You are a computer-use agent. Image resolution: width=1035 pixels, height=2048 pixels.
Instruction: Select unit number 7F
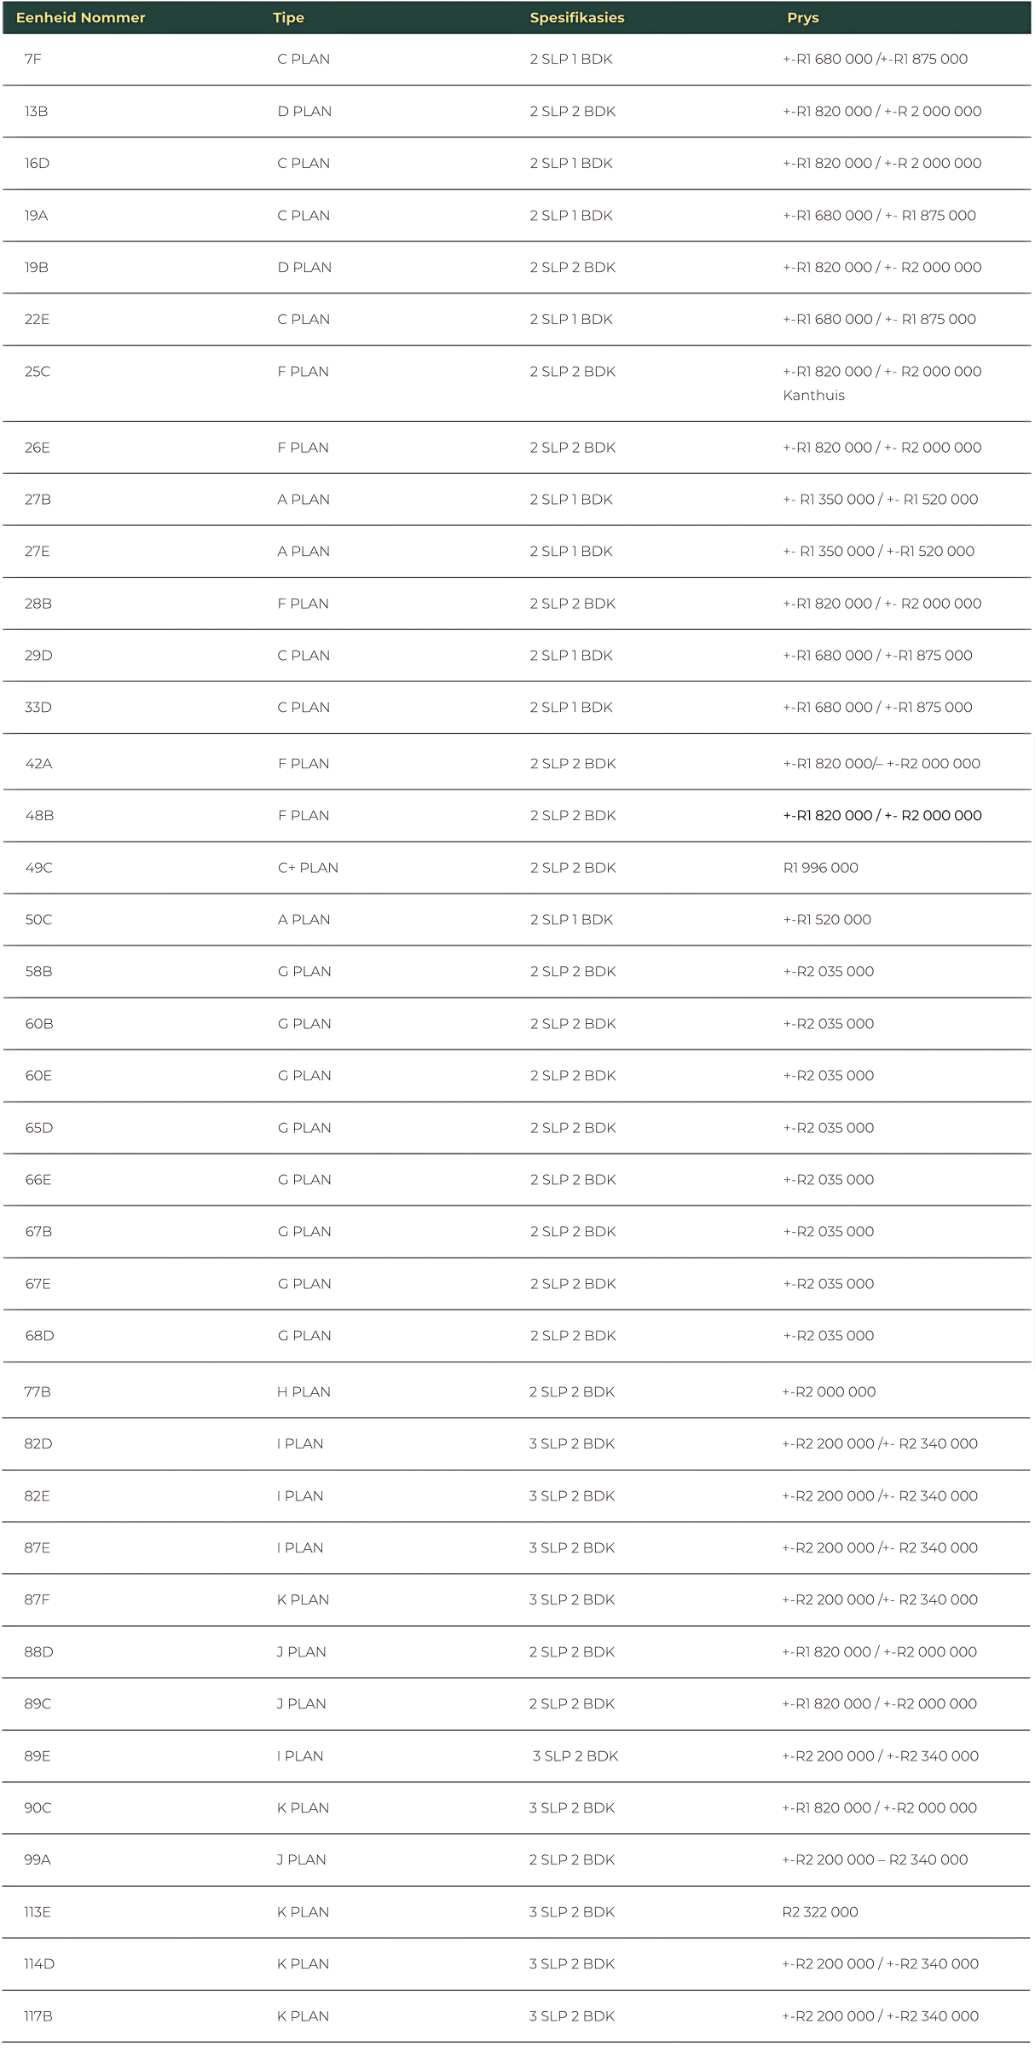(34, 60)
